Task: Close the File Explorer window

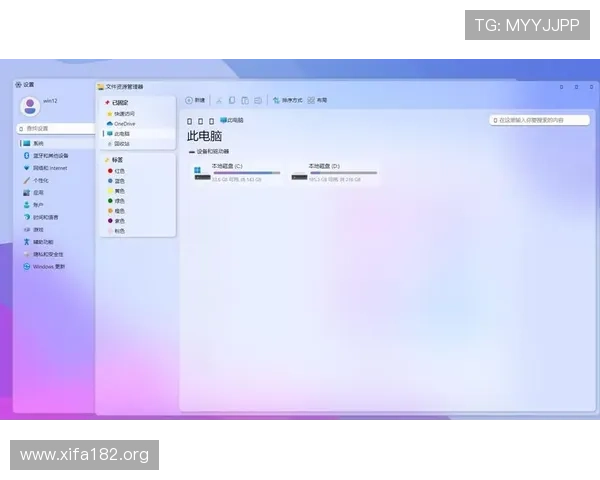Action: [x=591, y=87]
